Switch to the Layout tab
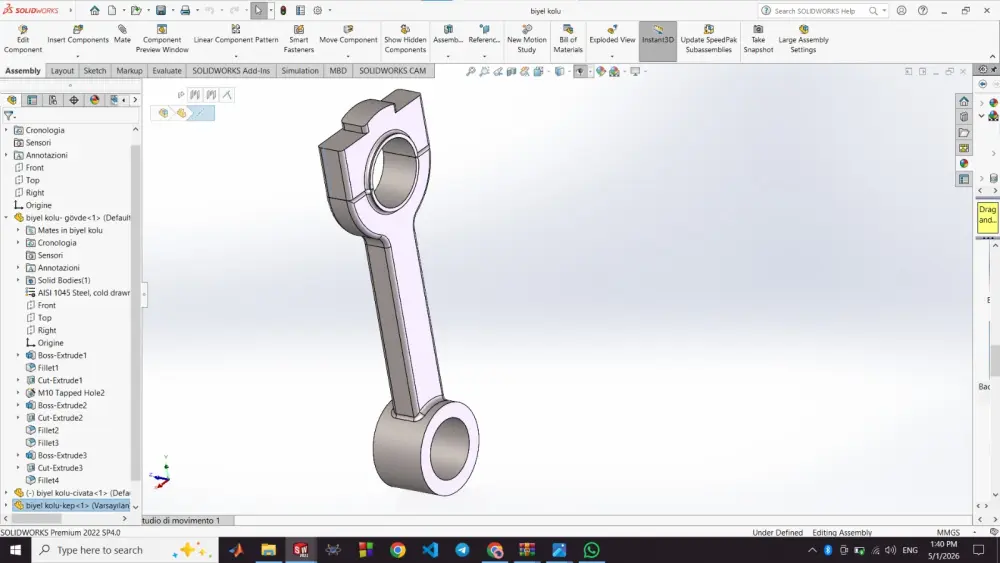This screenshot has width=1000, height=563. coord(62,71)
